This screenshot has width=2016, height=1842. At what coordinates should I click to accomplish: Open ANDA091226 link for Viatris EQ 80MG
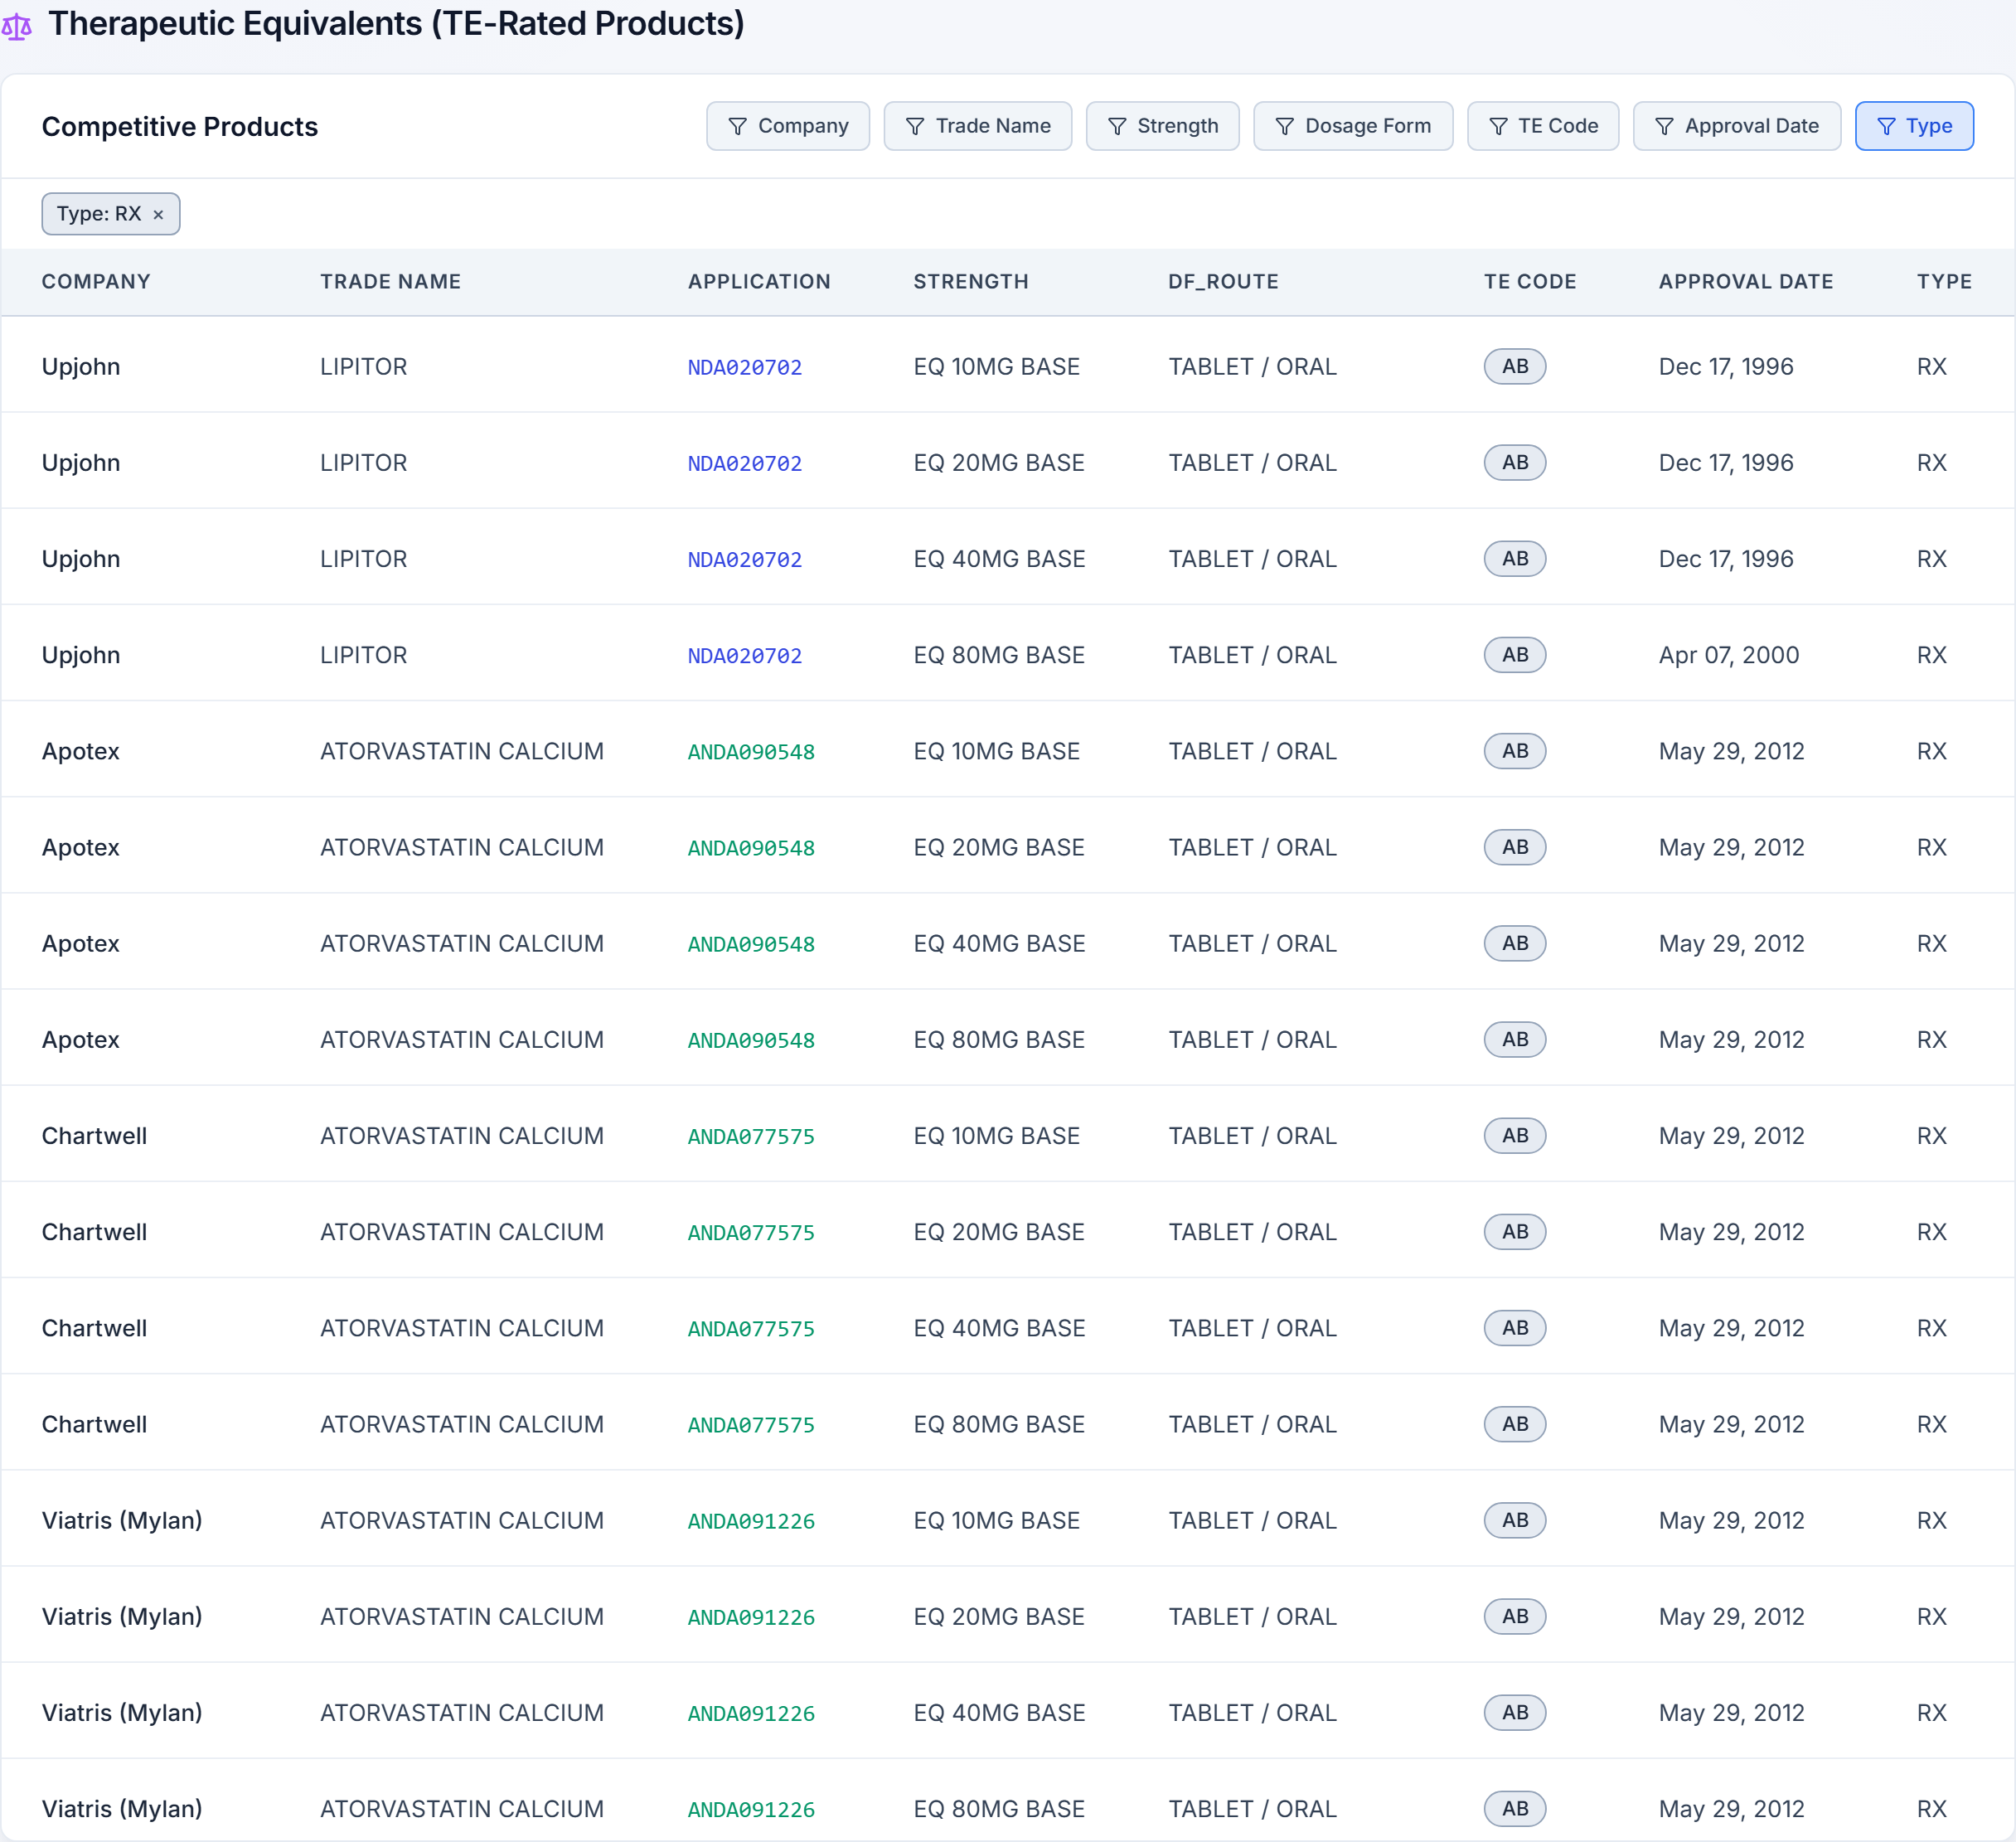coord(751,1810)
